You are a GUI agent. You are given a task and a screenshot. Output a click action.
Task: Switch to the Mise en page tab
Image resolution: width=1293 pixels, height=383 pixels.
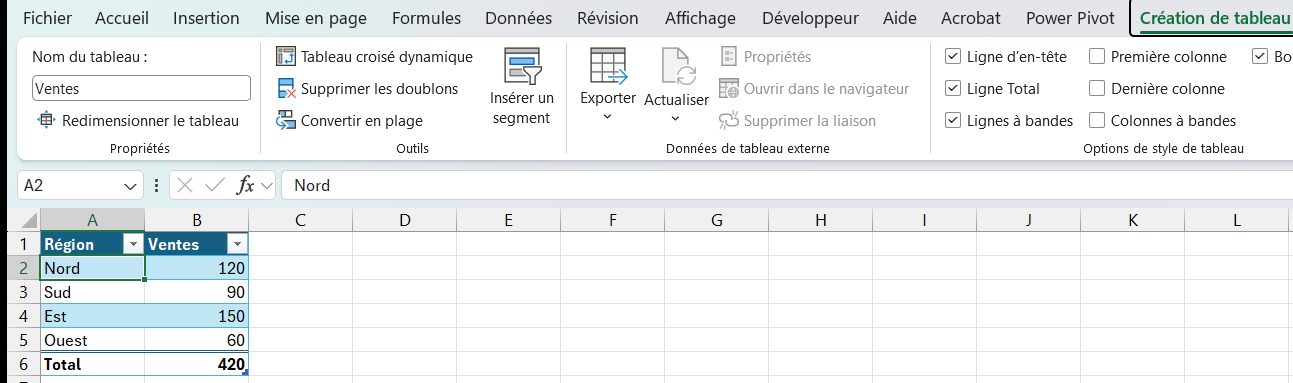click(316, 18)
